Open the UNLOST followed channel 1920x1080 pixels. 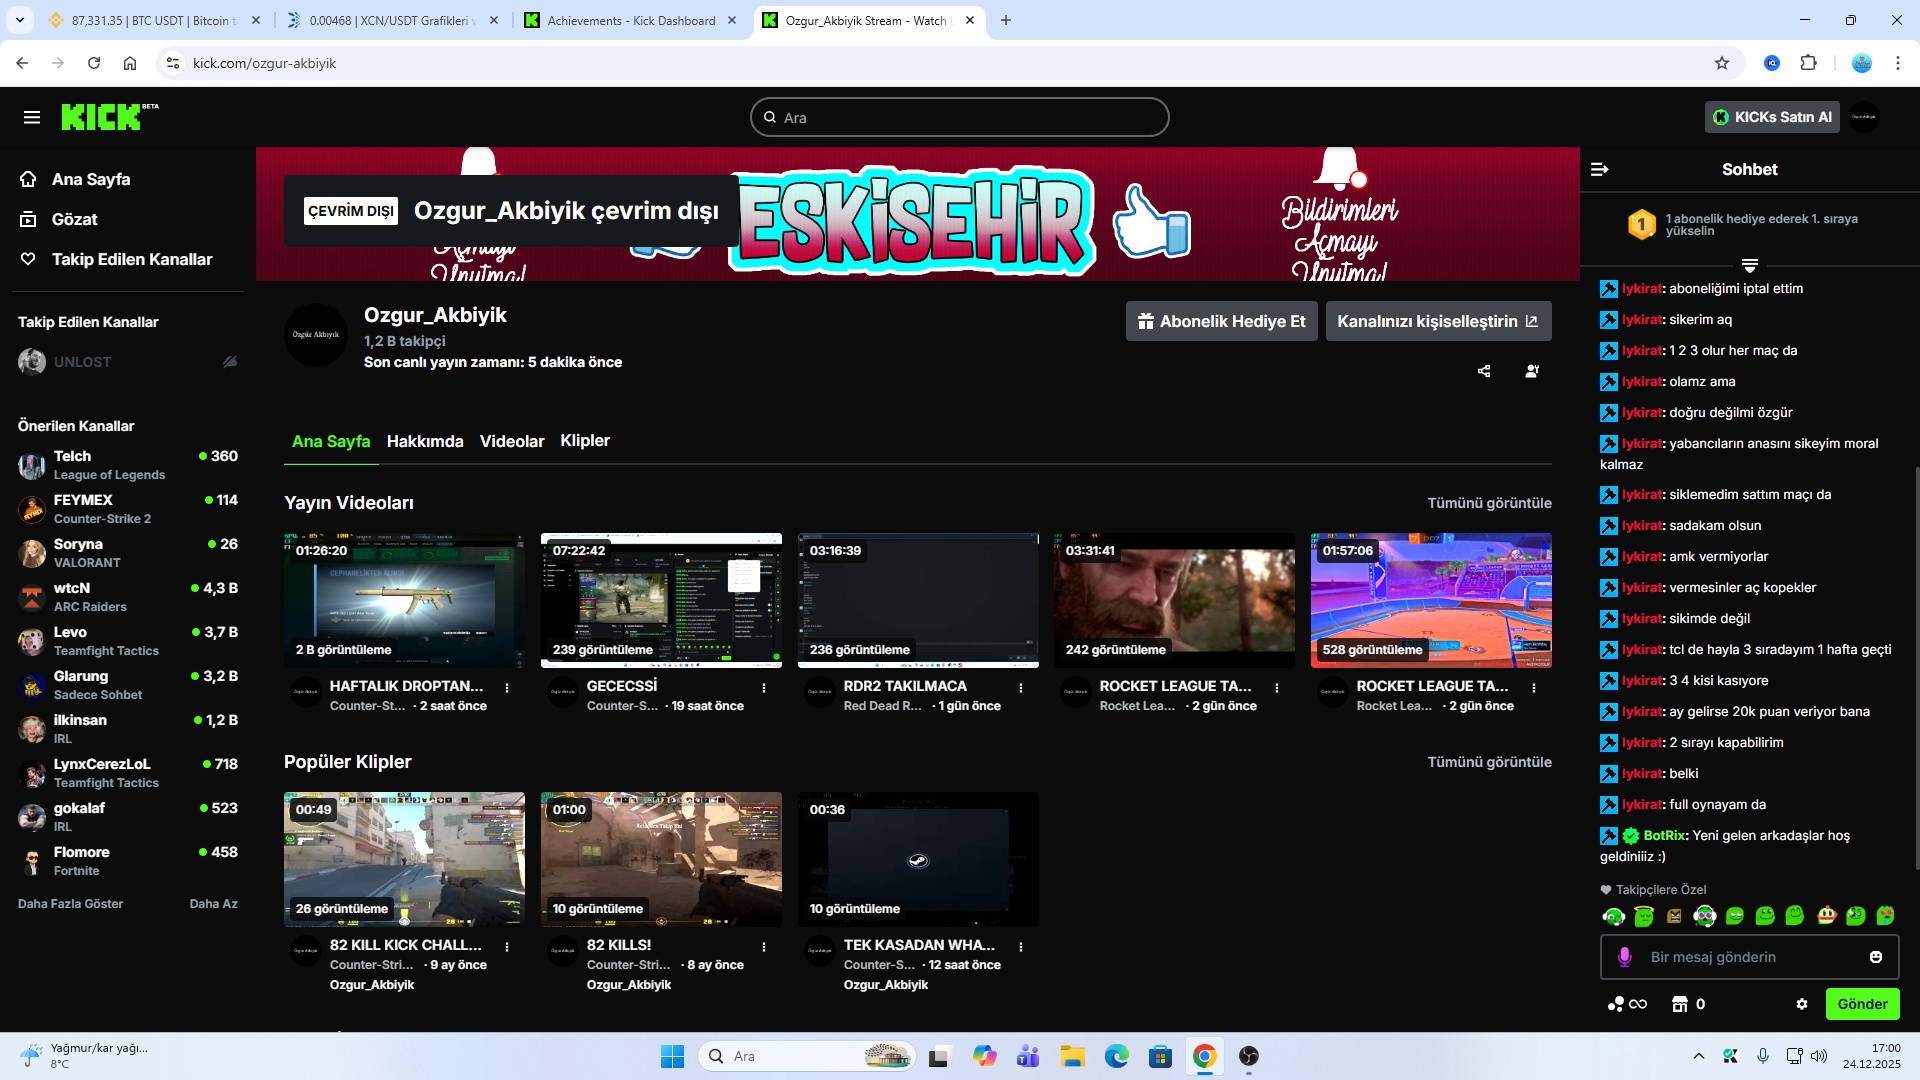point(128,362)
